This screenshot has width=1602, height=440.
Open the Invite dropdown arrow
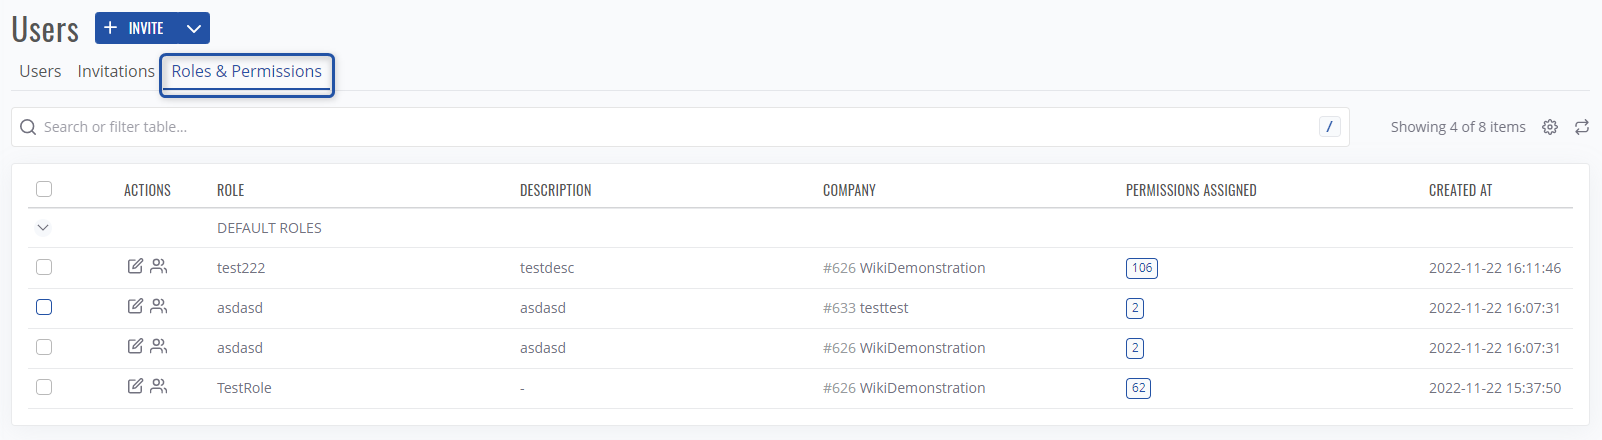194,28
